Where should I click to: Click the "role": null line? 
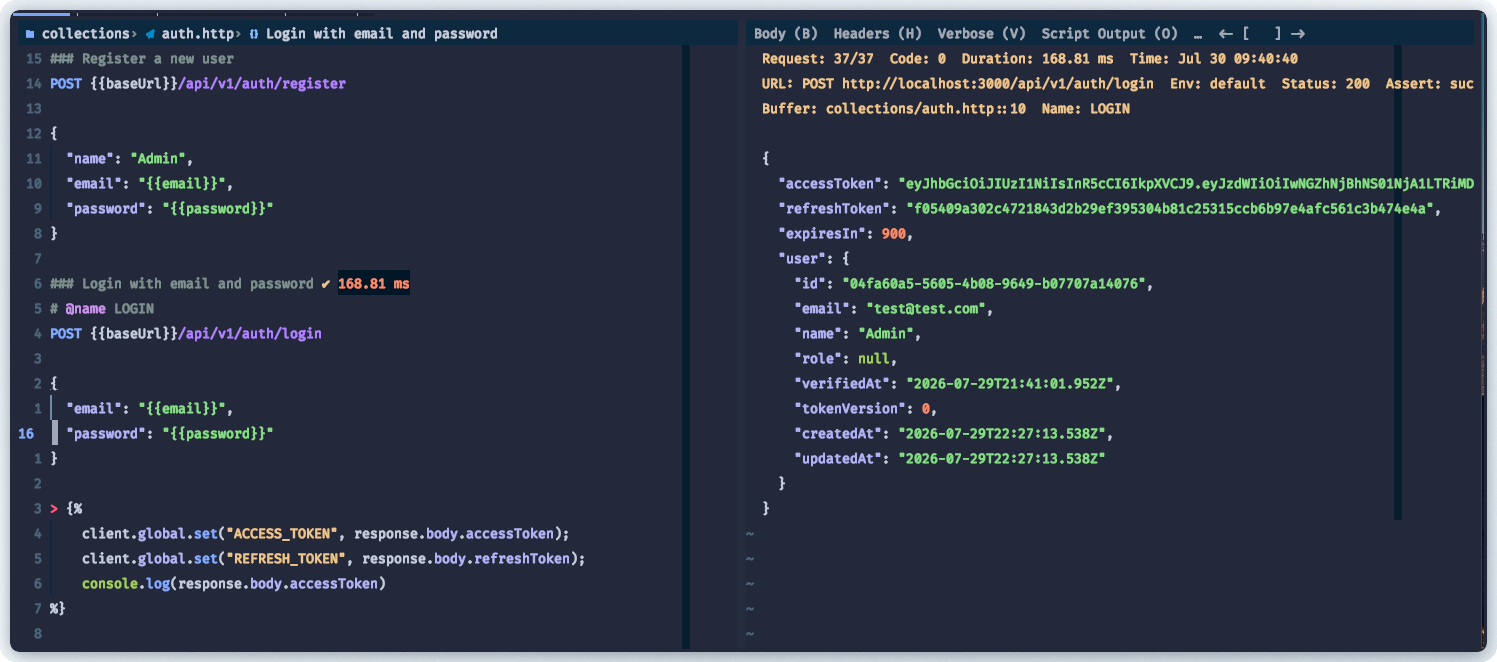[846, 359]
